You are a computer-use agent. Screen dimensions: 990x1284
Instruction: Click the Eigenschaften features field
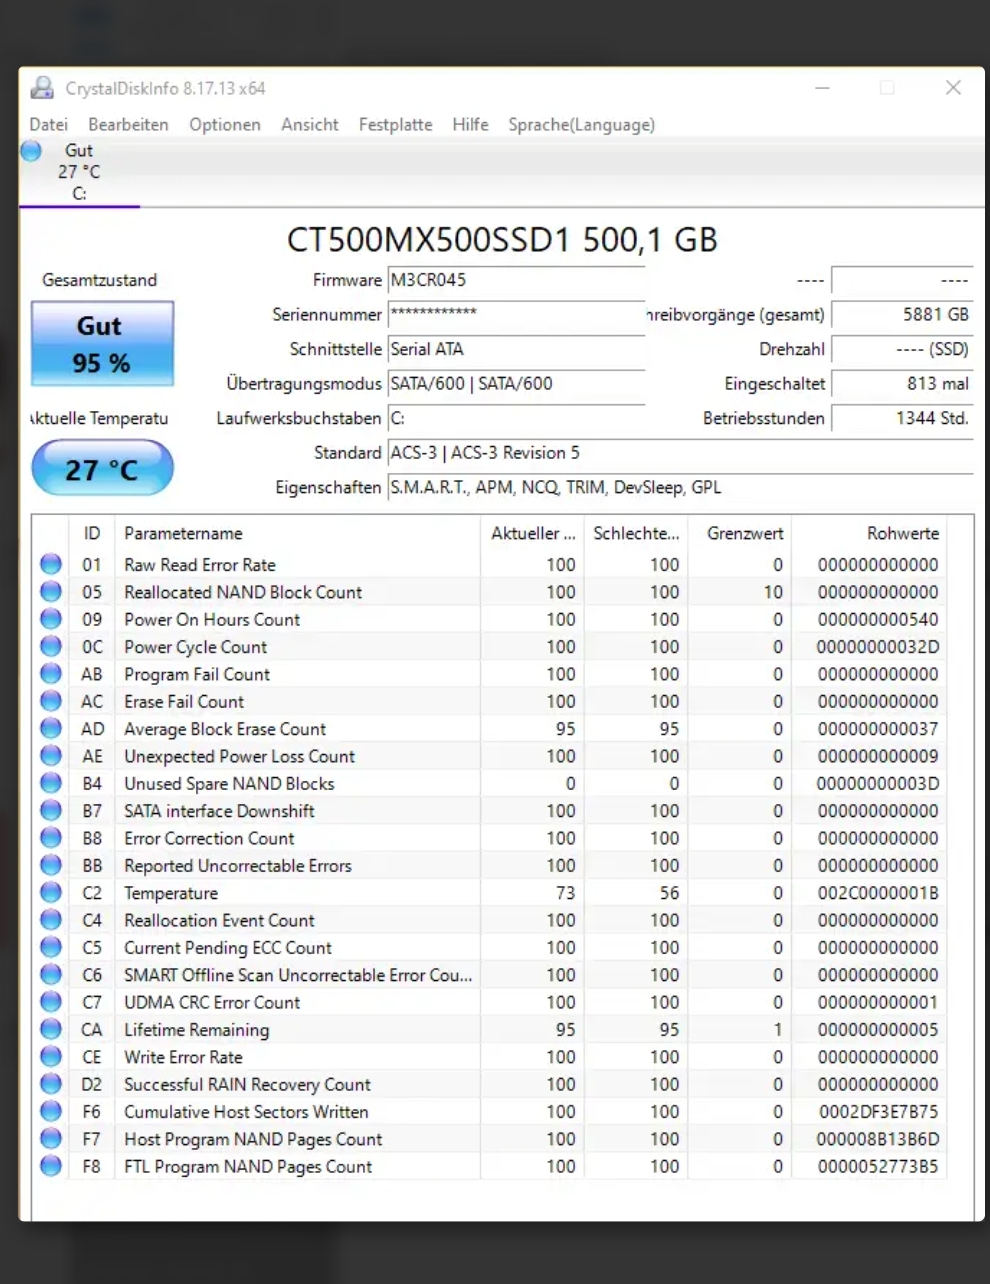point(680,487)
